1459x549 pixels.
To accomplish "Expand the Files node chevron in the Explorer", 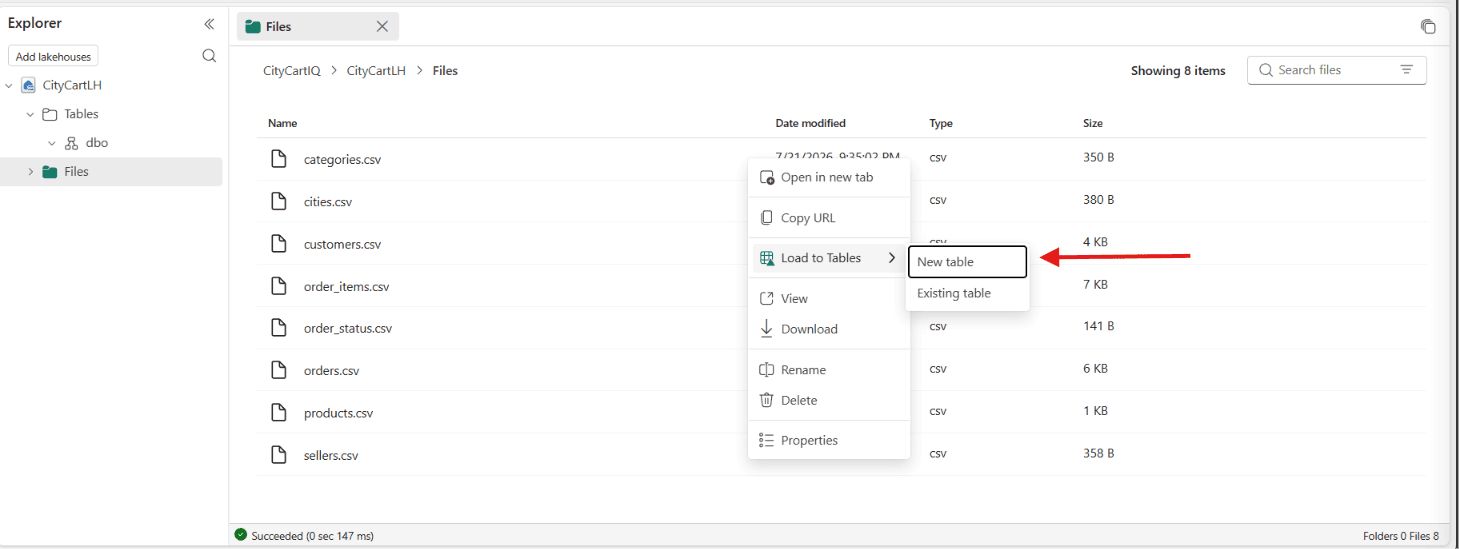I will [30, 172].
